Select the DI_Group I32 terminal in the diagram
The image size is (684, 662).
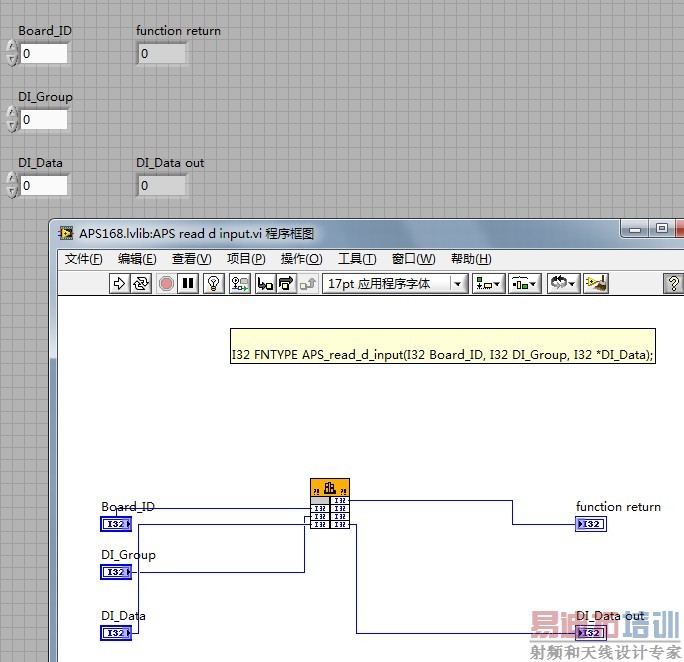(x=116, y=572)
